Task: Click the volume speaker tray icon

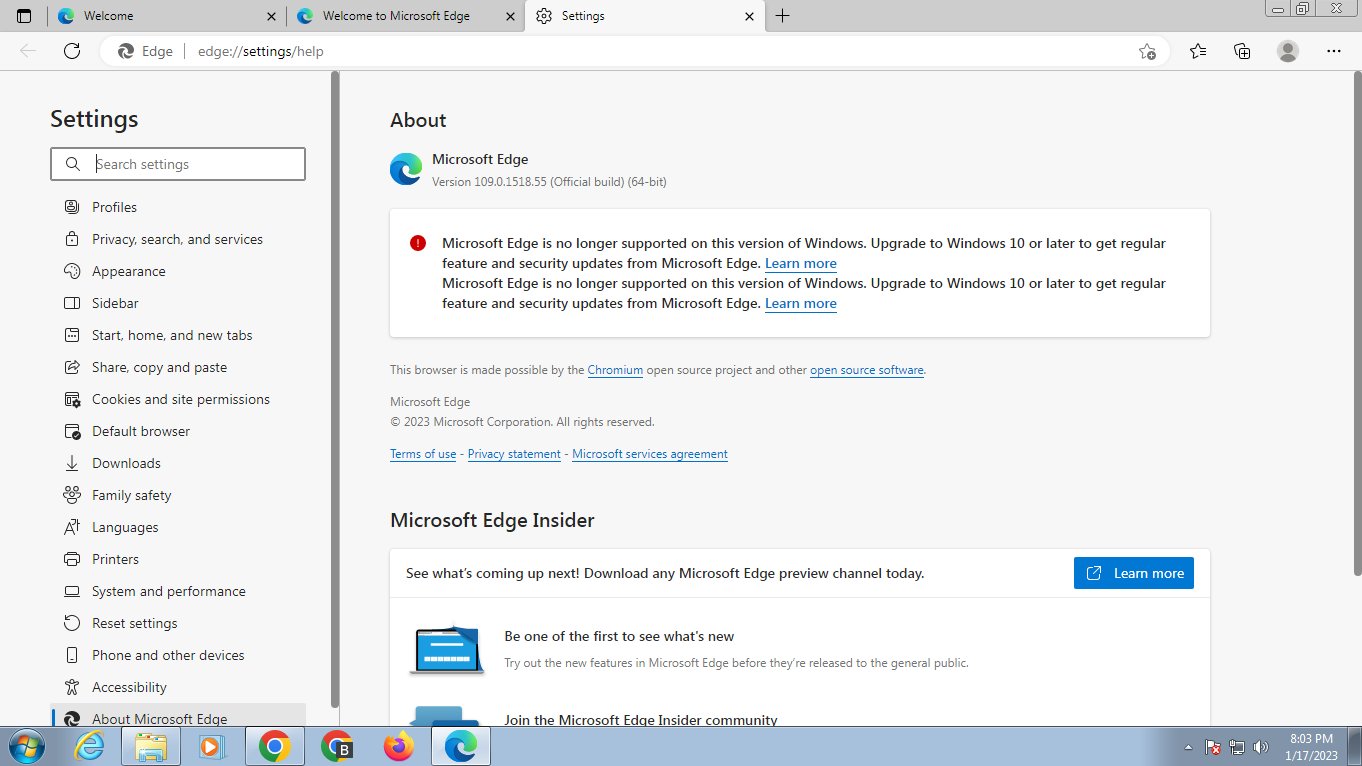Action: [1261, 747]
